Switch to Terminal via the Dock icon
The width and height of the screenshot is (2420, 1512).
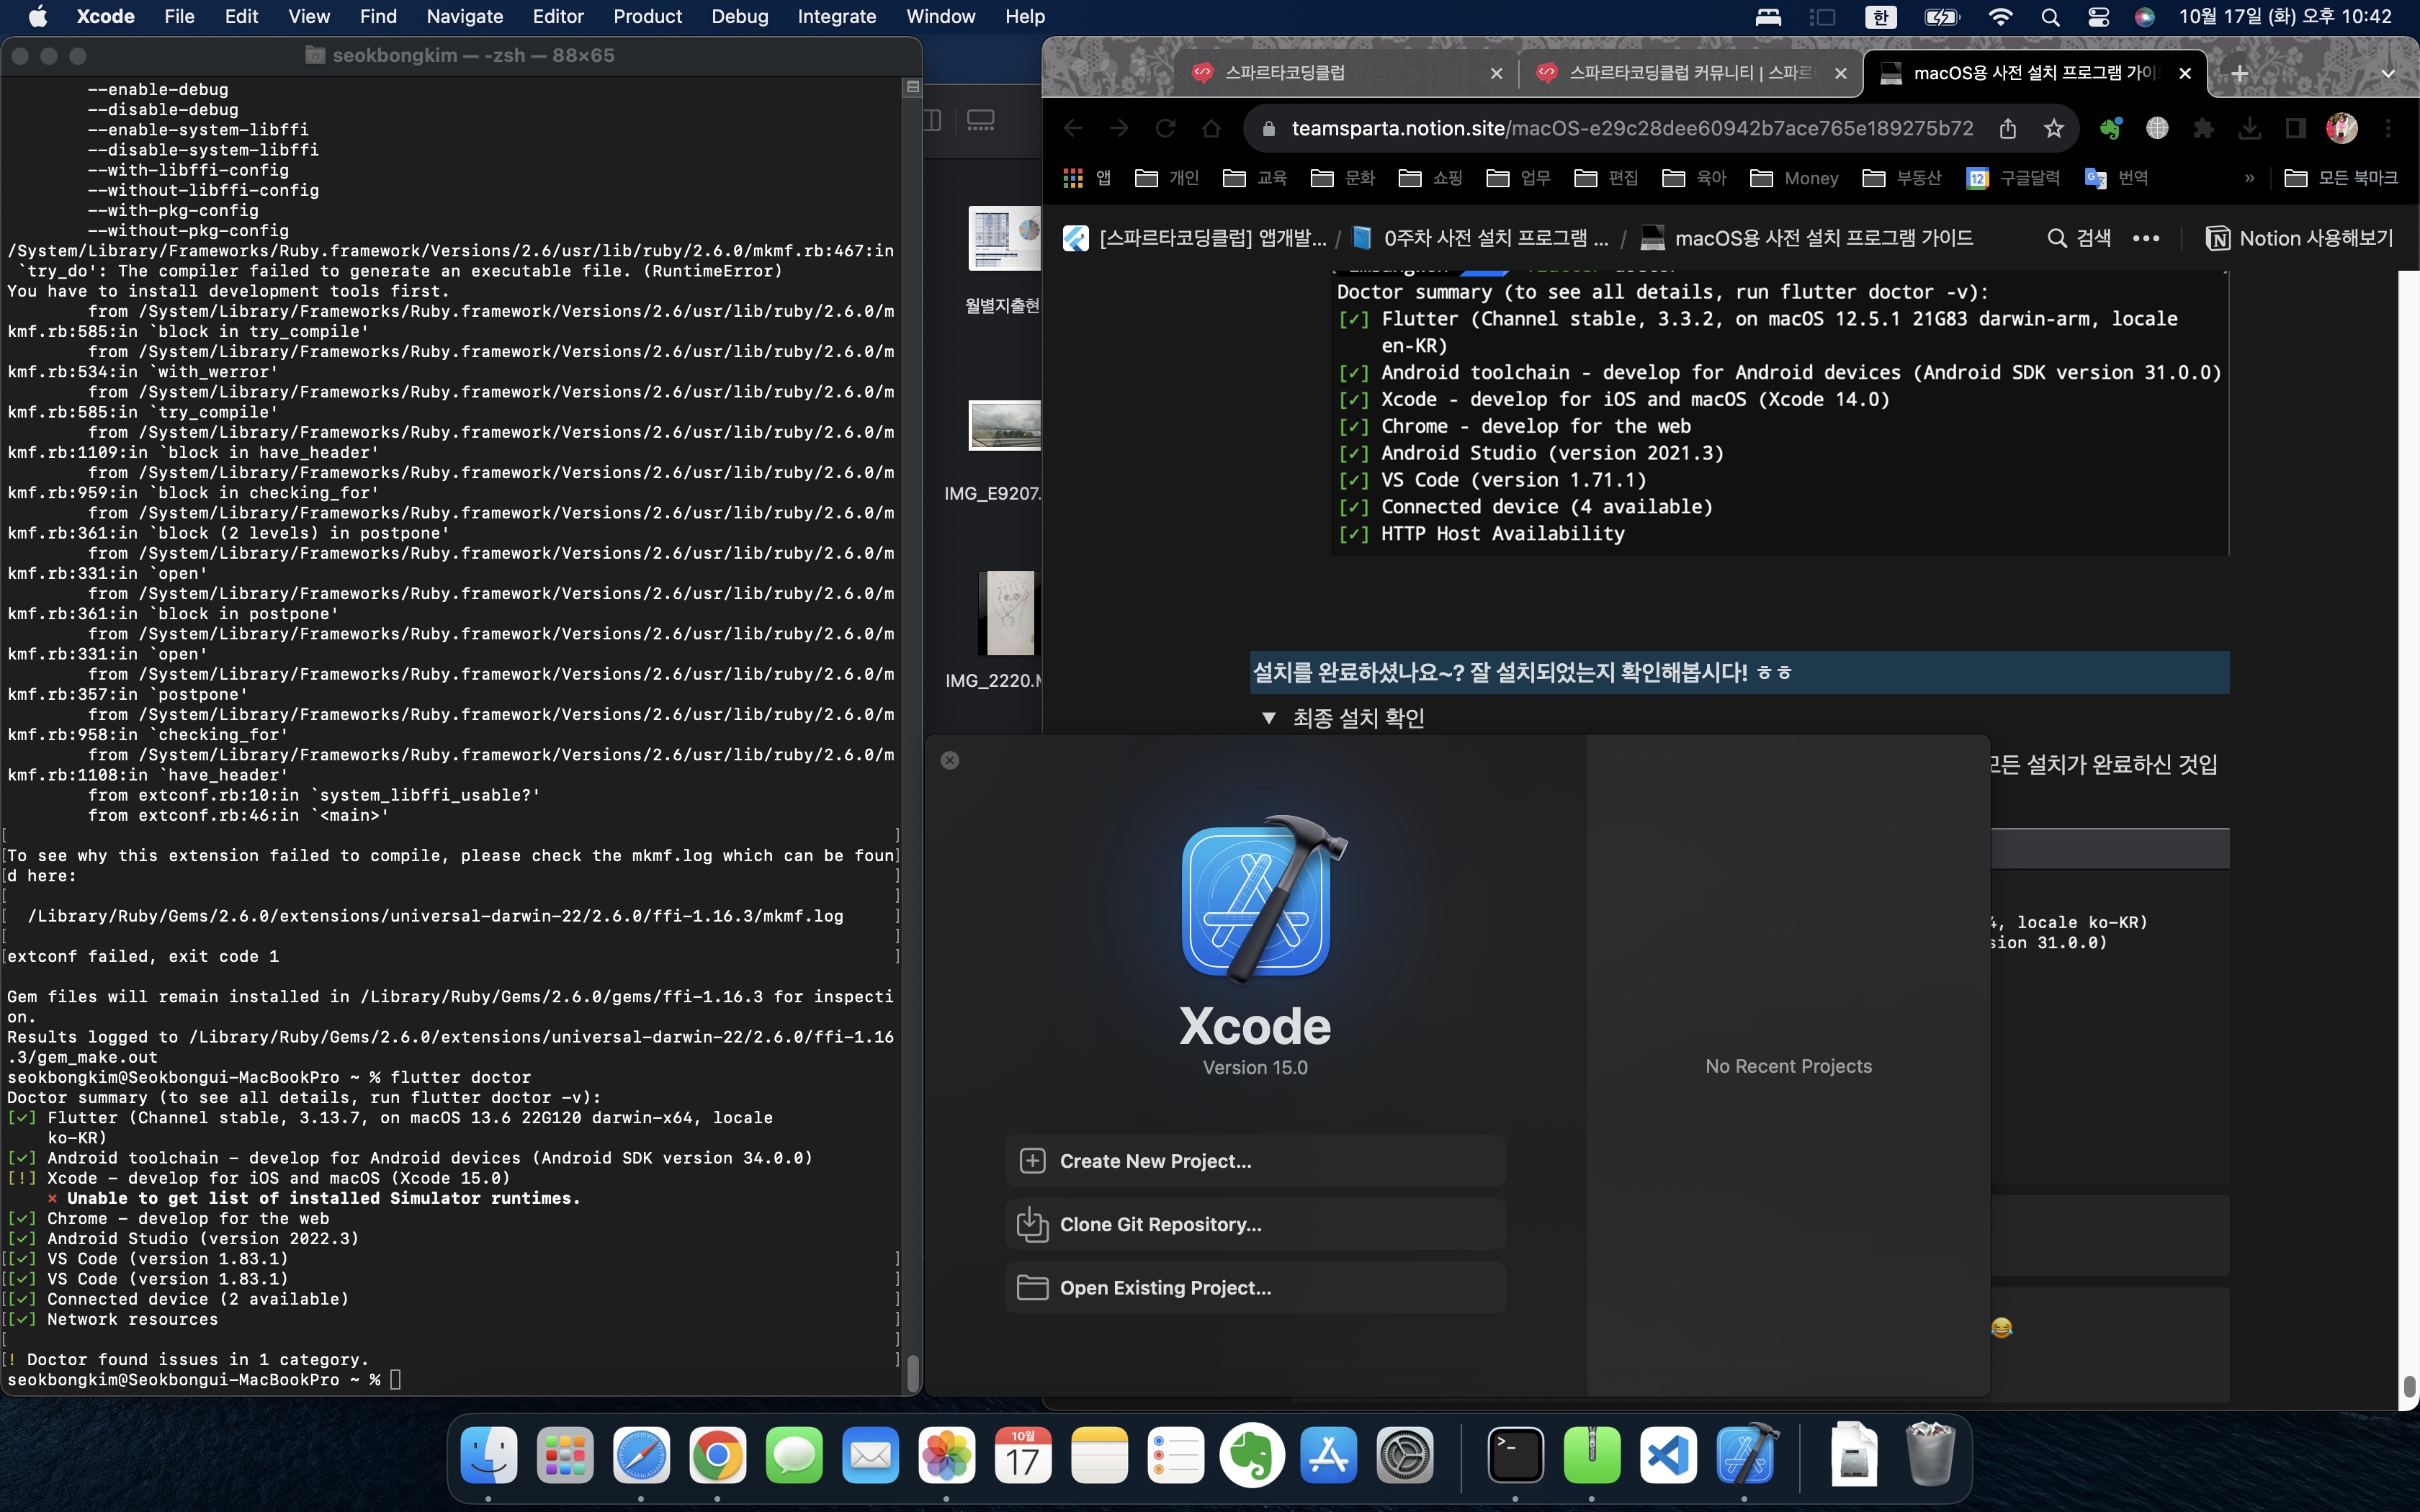pyautogui.click(x=1515, y=1455)
